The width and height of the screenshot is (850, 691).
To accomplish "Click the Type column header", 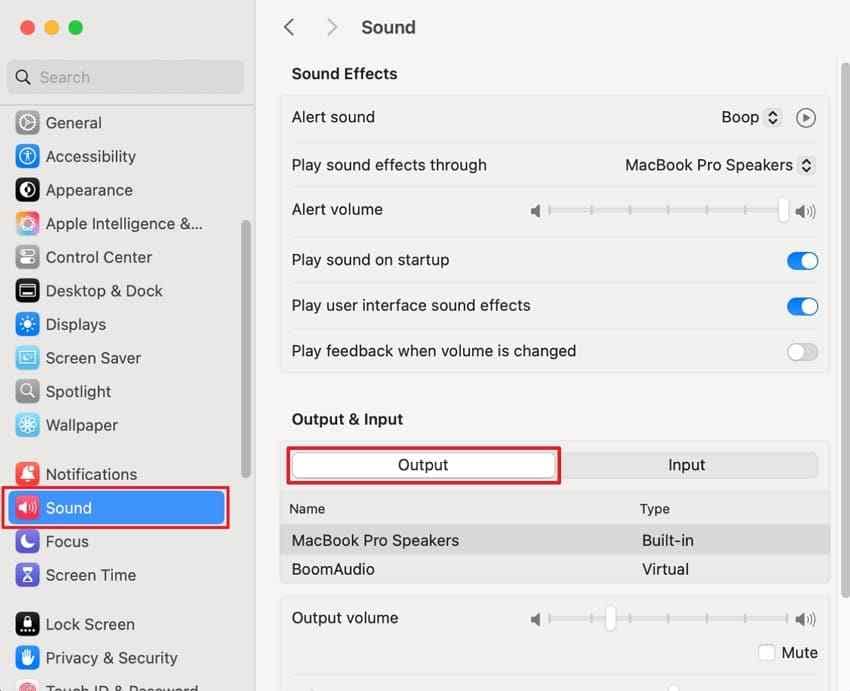I will [x=654, y=509].
